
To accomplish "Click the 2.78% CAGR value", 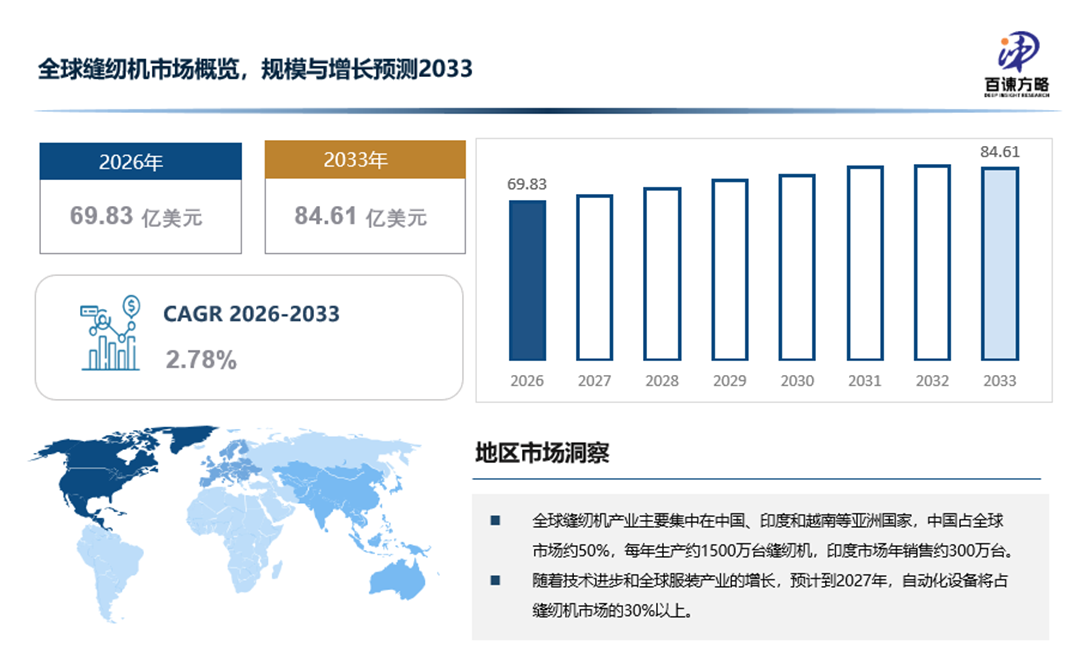I will point(201,360).
